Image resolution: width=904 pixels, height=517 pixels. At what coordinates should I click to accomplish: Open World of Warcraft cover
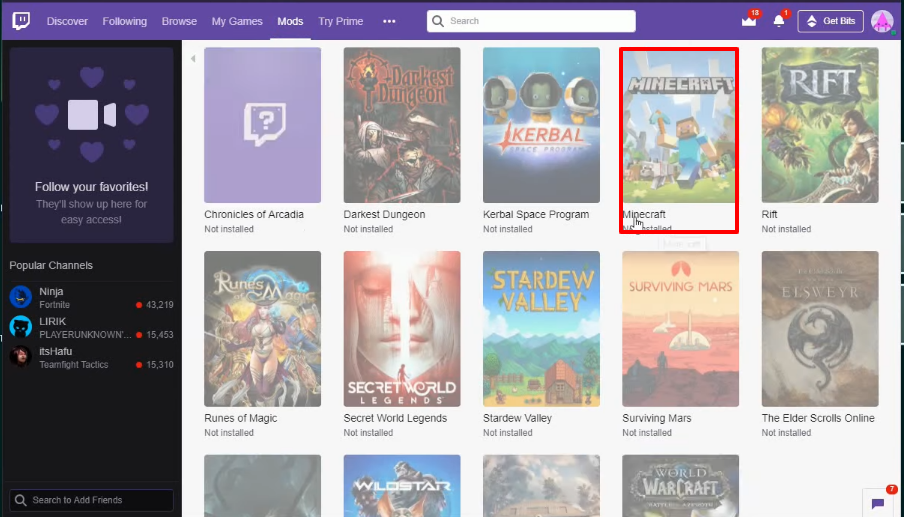click(x=680, y=486)
